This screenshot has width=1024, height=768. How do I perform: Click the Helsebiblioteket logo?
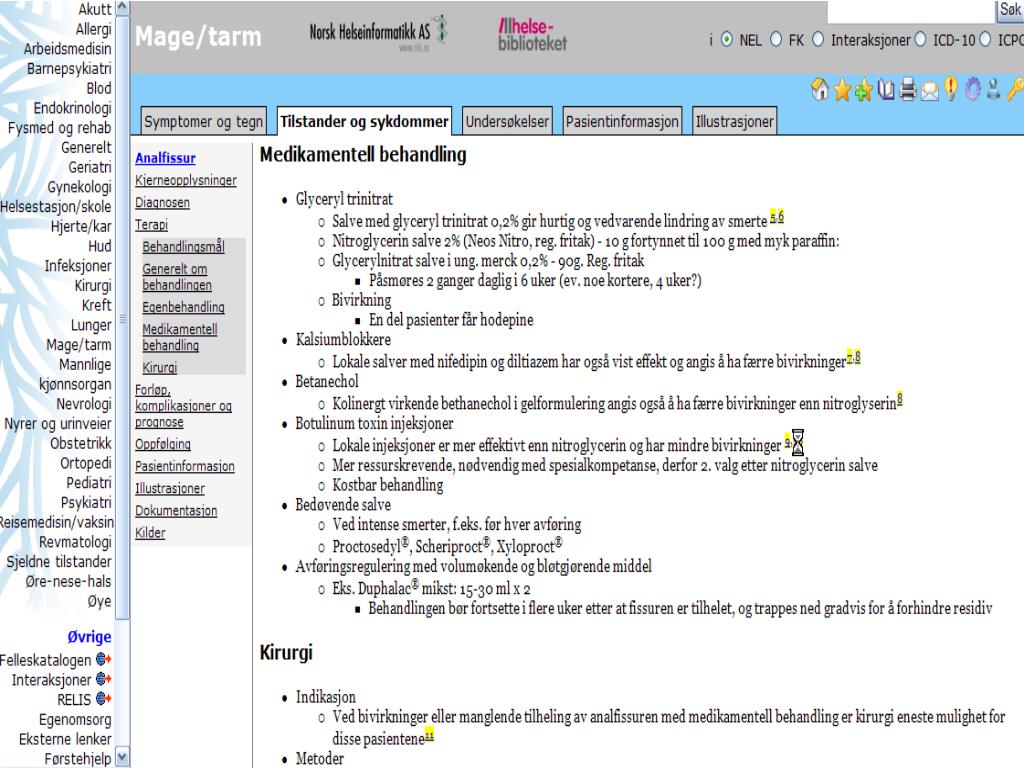[532, 34]
